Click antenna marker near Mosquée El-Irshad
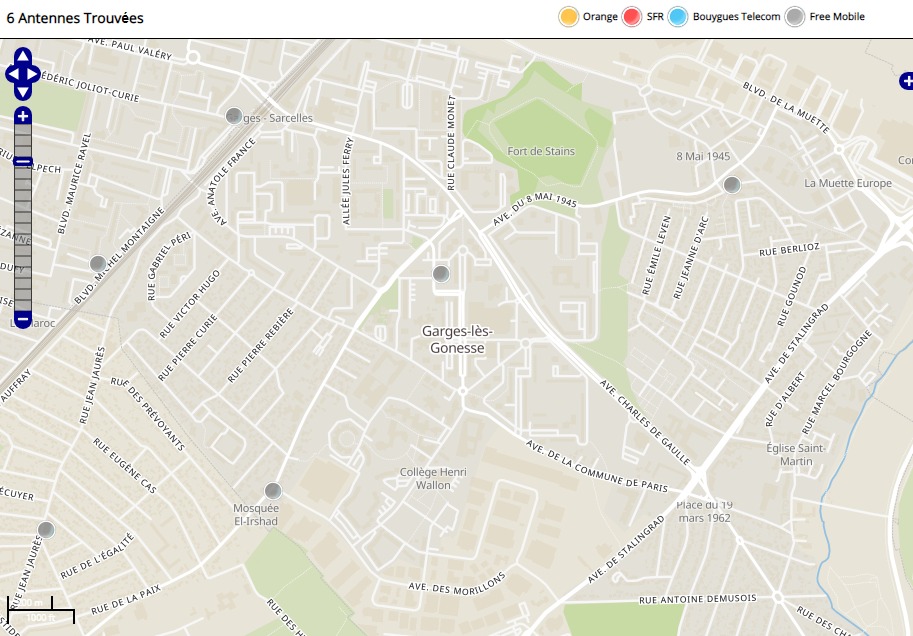This screenshot has height=636, width=913. click(x=273, y=490)
